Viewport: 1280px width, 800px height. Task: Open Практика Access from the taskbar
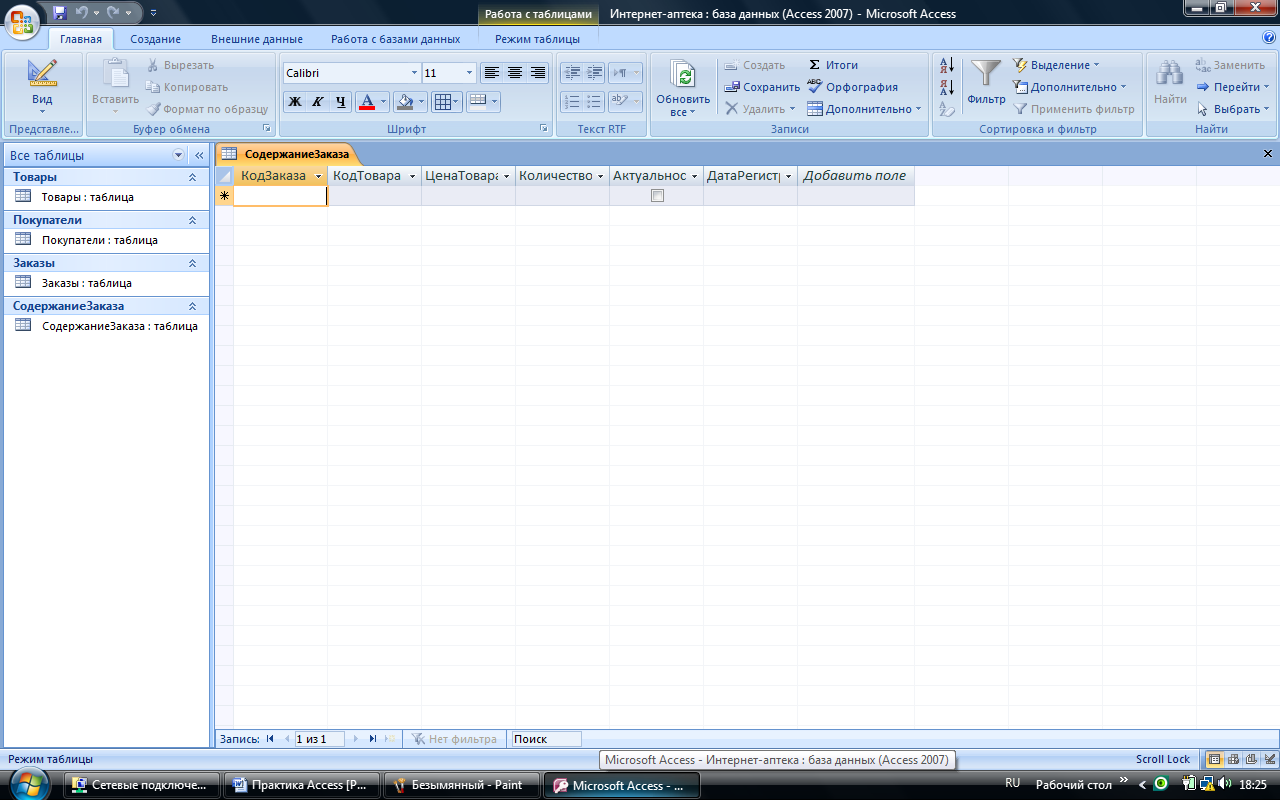[x=301, y=785]
